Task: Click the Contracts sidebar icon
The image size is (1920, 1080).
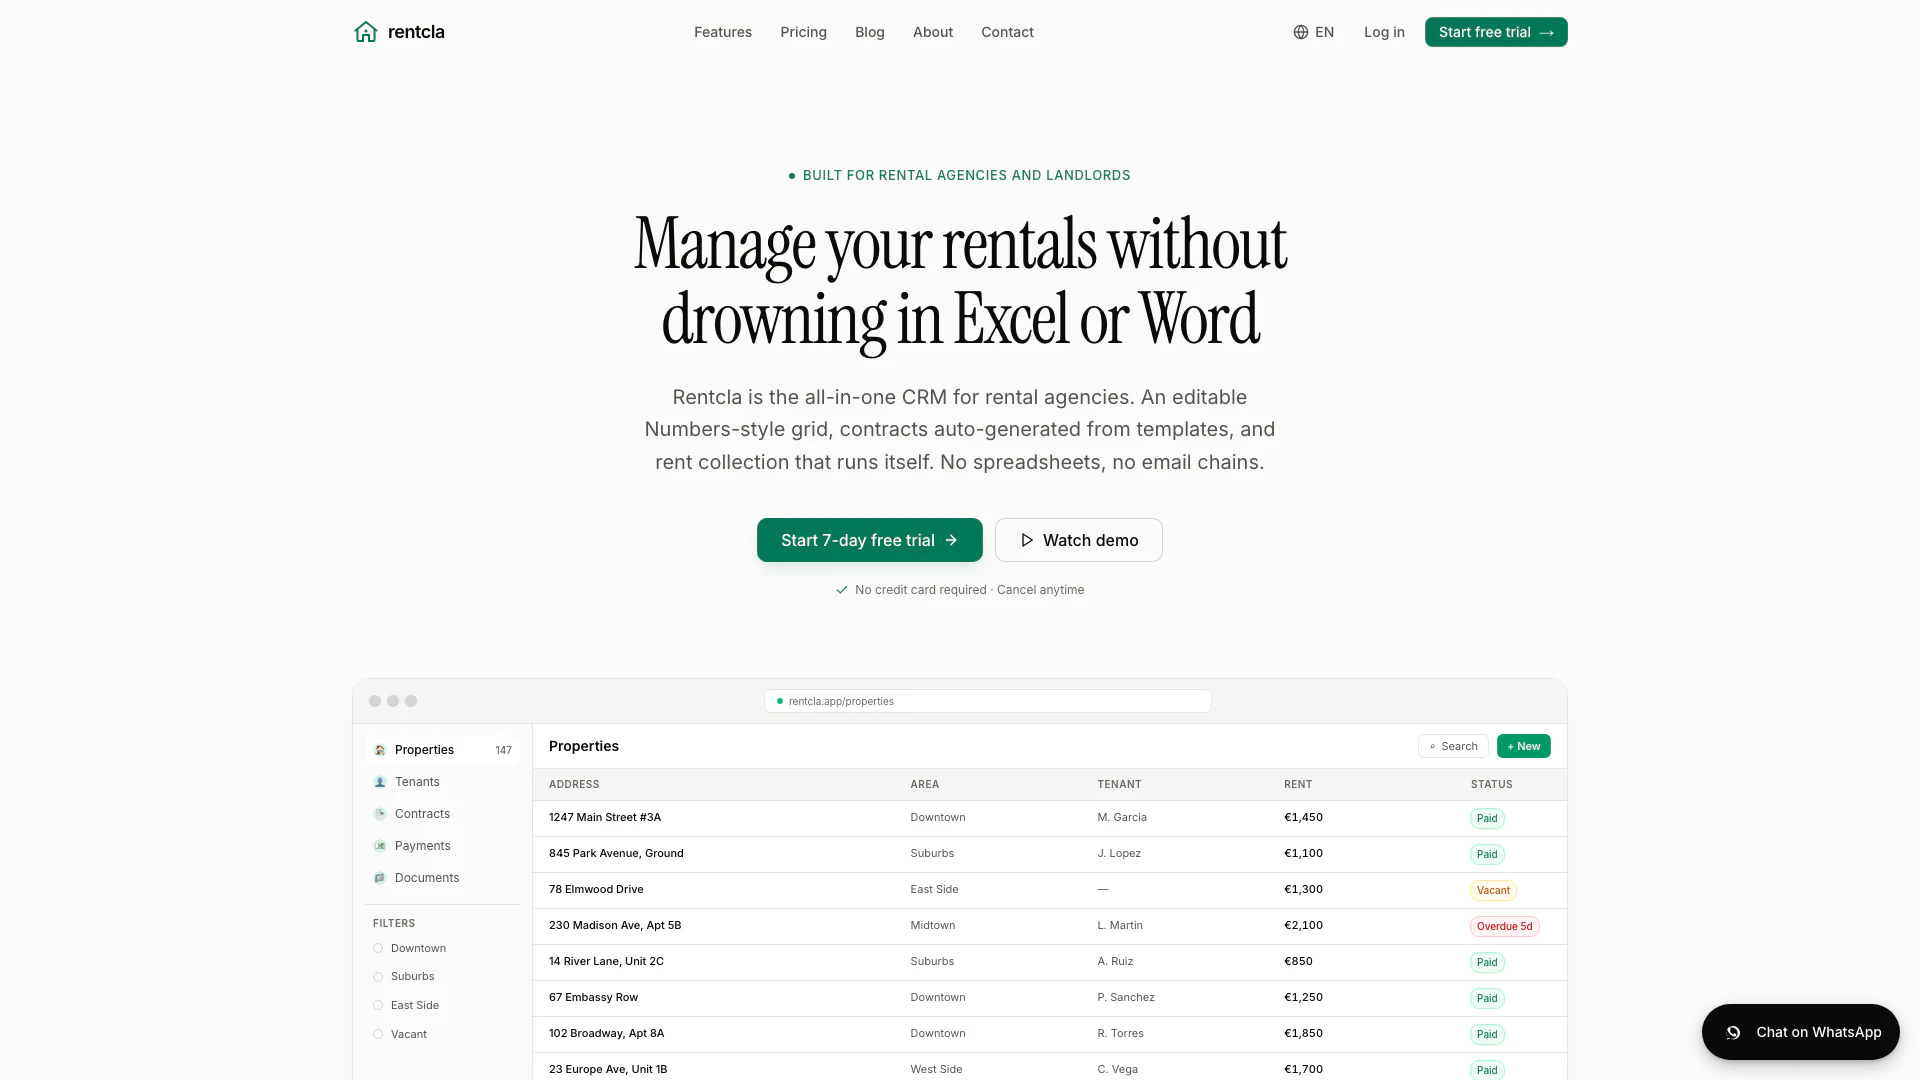Action: click(x=380, y=814)
